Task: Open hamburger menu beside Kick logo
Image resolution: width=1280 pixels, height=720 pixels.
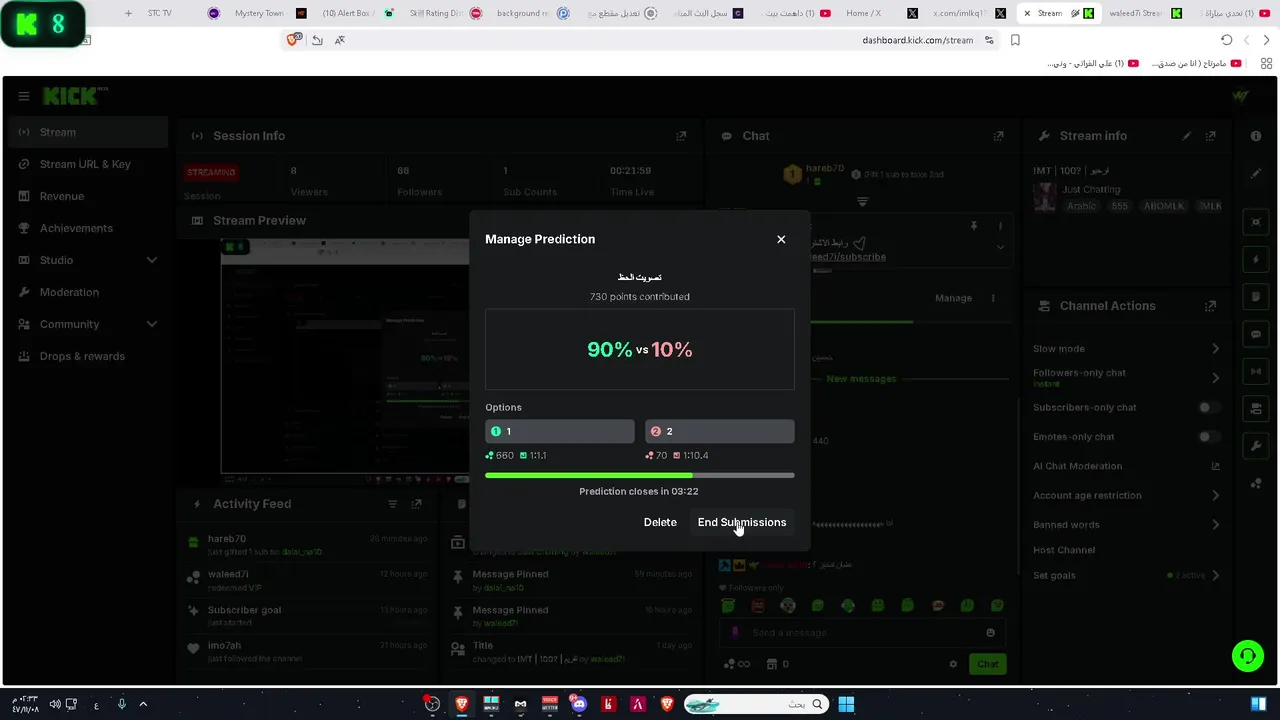Action: click(23, 96)
